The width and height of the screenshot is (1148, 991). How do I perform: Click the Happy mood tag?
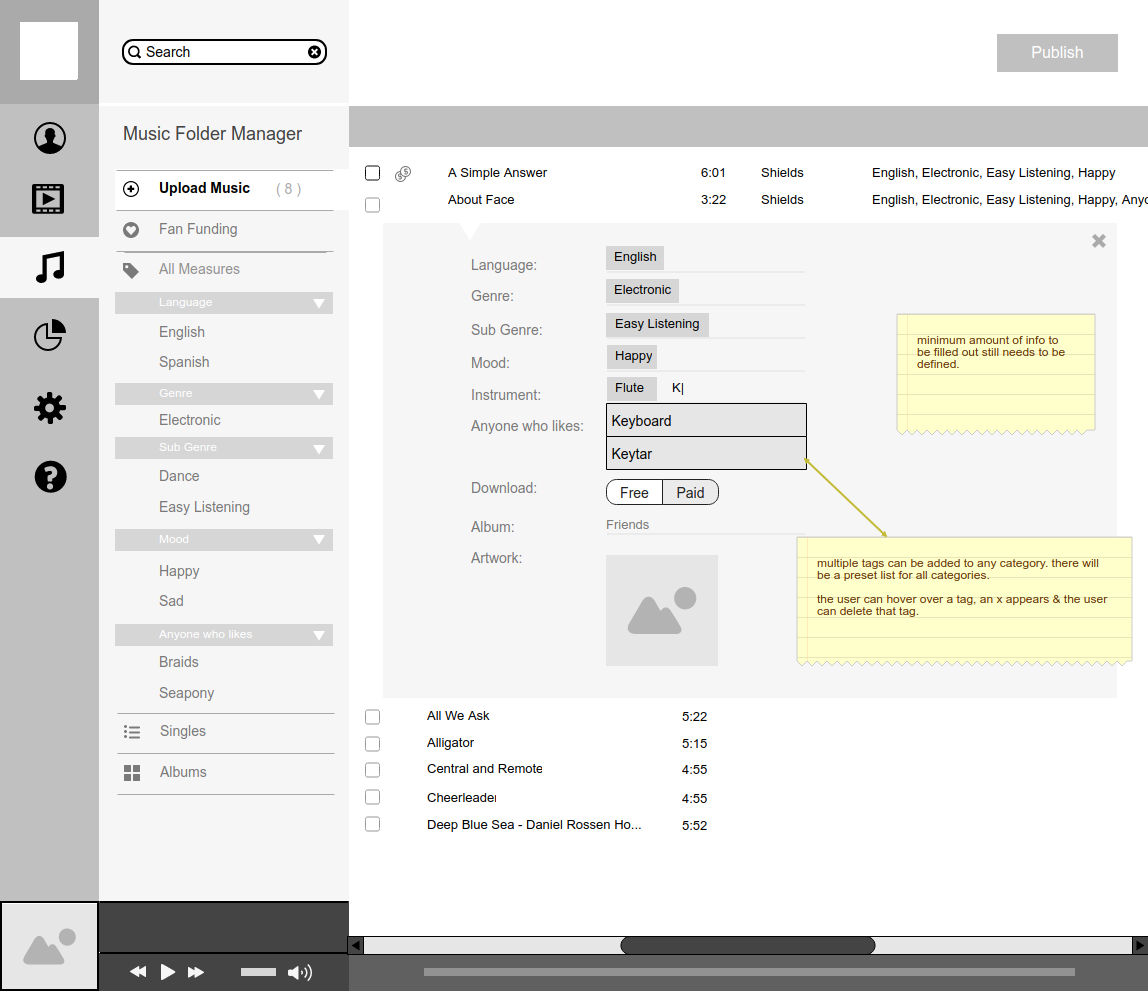(632, 356)
